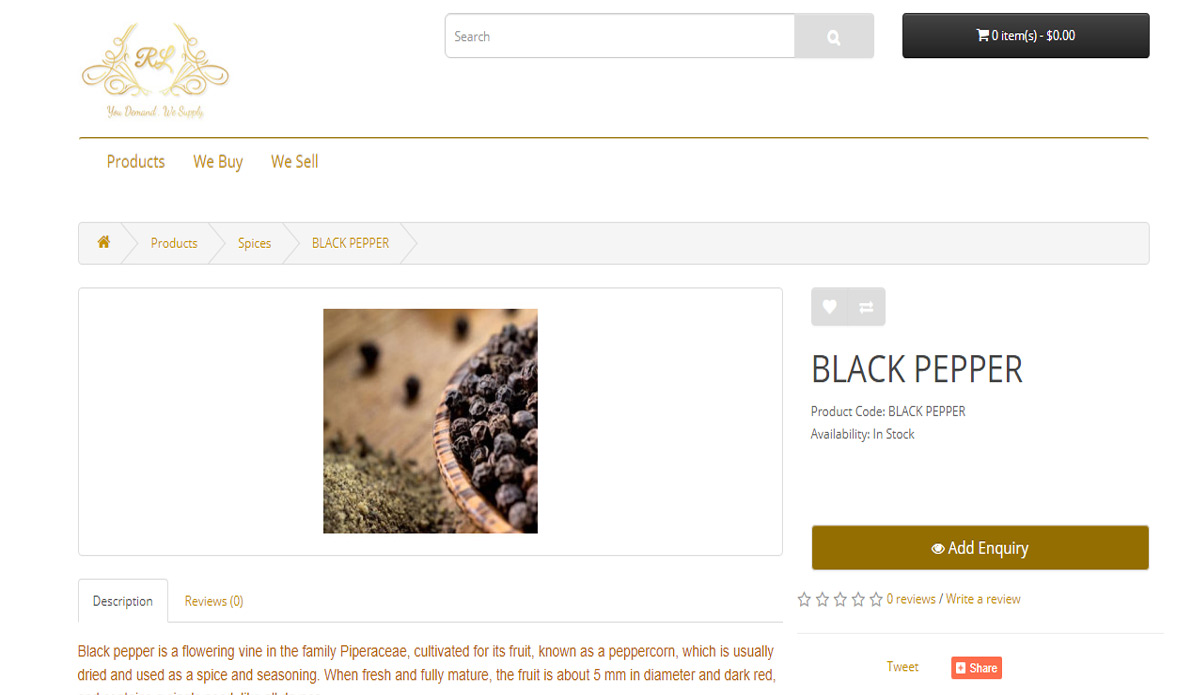Click the Add Enquiry button
The height and width of the screenshot is (695, 1200).
(x=980, y=548)
